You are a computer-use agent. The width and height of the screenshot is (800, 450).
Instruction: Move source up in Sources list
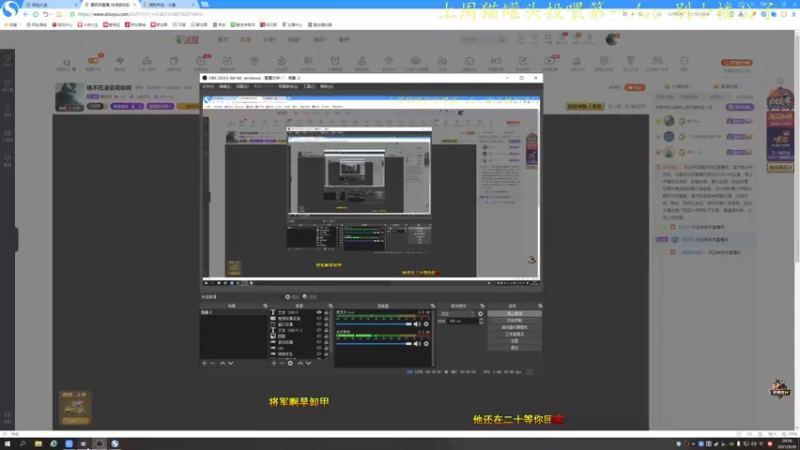pos(300,363)
